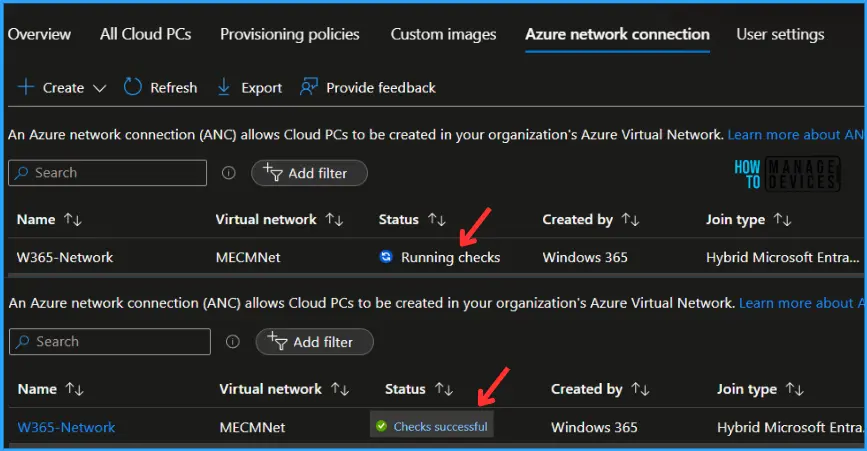Sort upper table by Join type arrows

tap(782, 219)
